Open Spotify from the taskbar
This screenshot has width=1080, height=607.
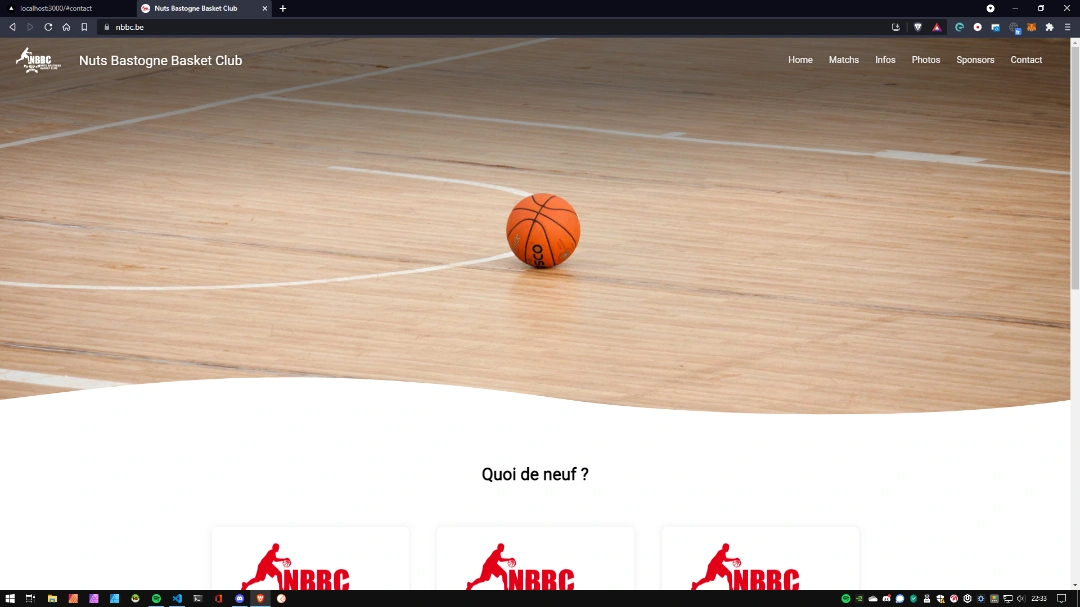tap(156, 599)
